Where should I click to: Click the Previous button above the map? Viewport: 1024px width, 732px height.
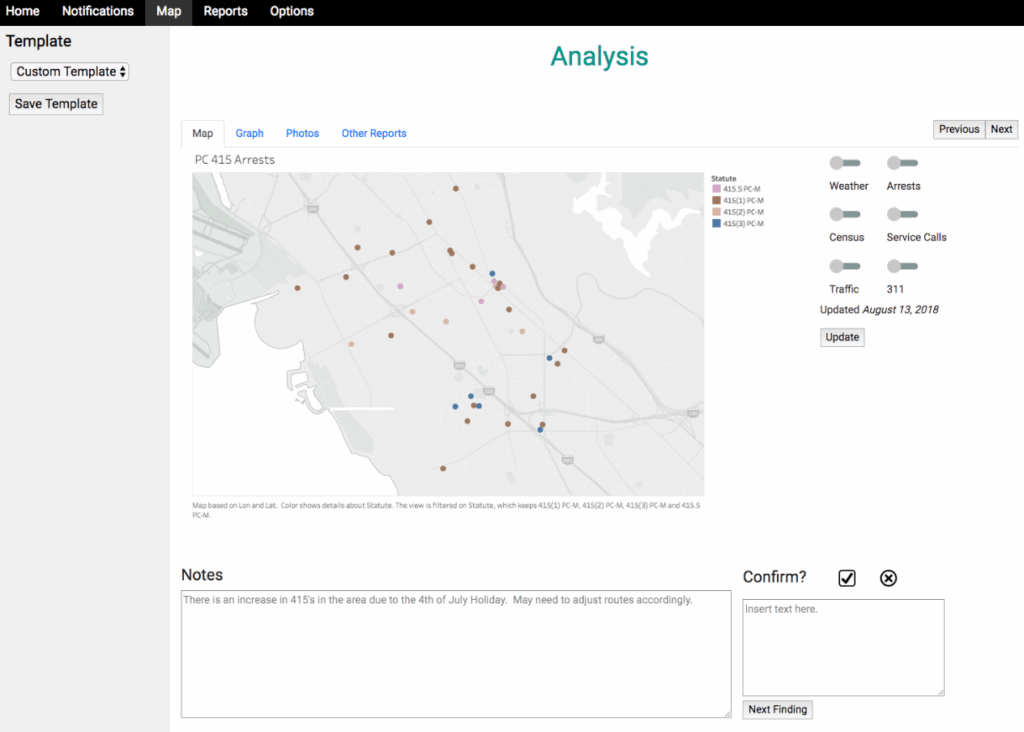(x=959, y=129)
